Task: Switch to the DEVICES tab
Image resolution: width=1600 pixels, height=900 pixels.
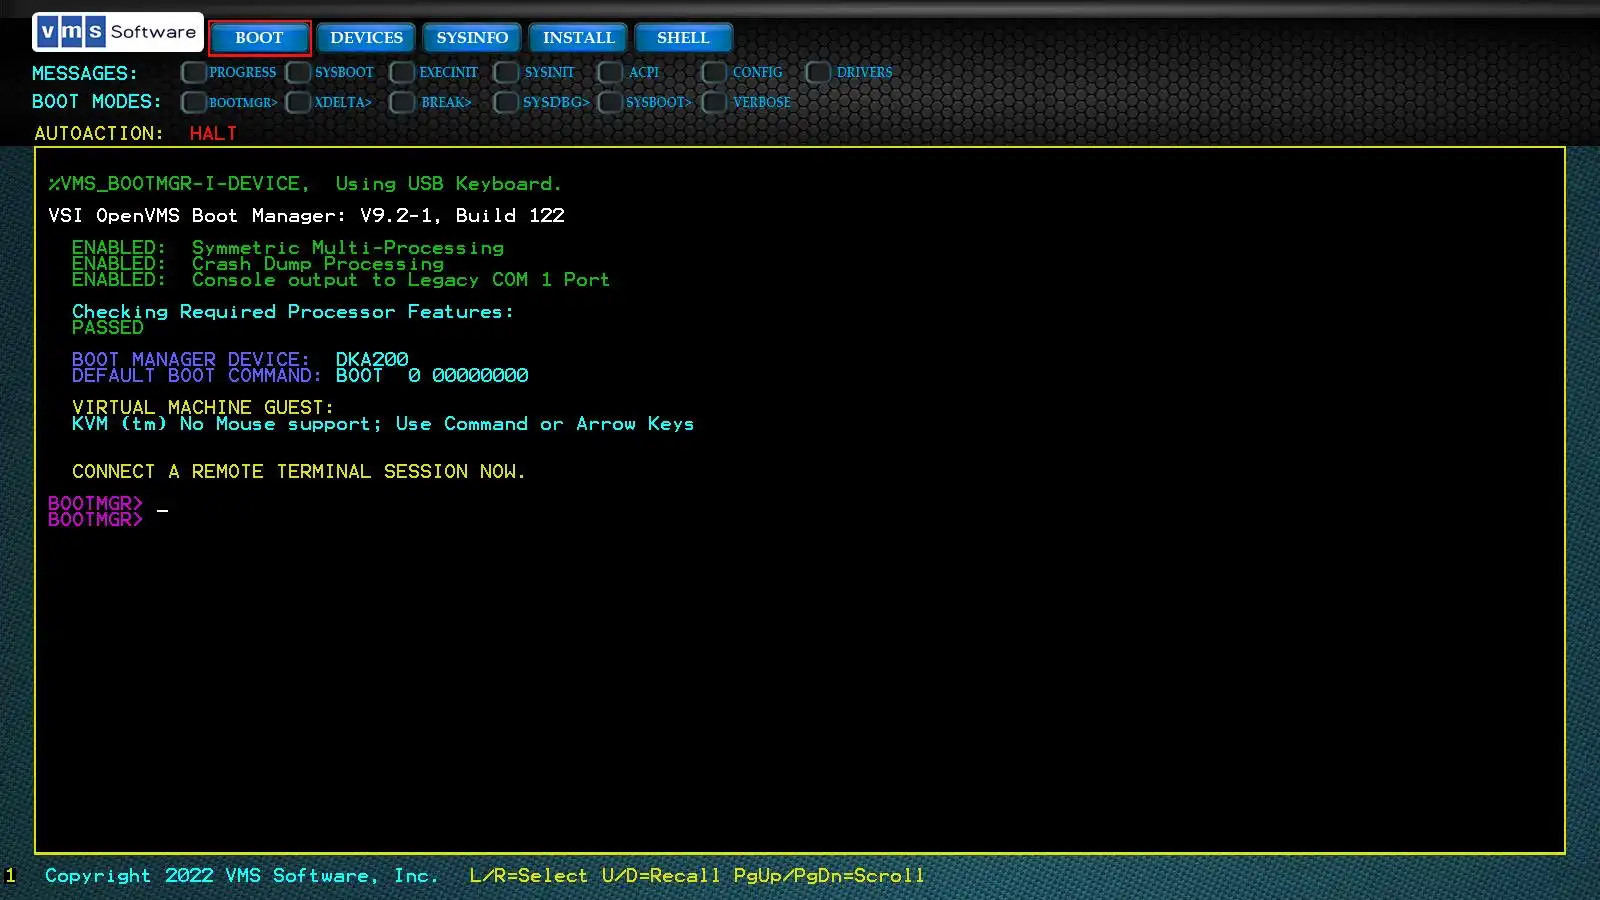Action: (366, 38)
